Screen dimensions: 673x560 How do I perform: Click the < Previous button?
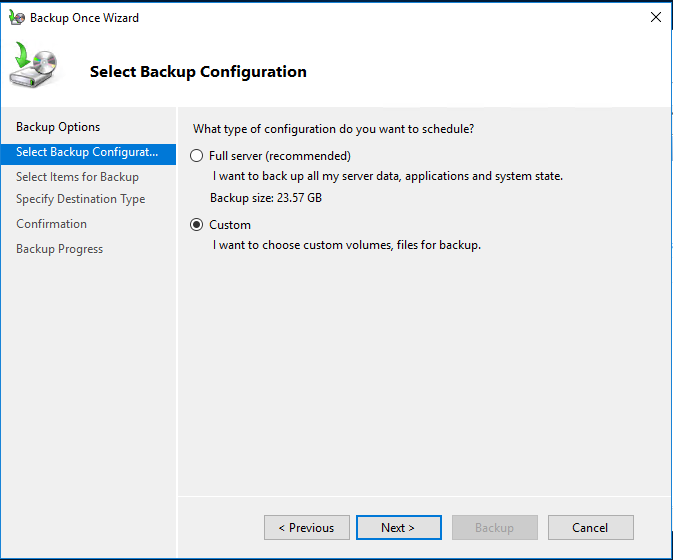tap(307, 527)
